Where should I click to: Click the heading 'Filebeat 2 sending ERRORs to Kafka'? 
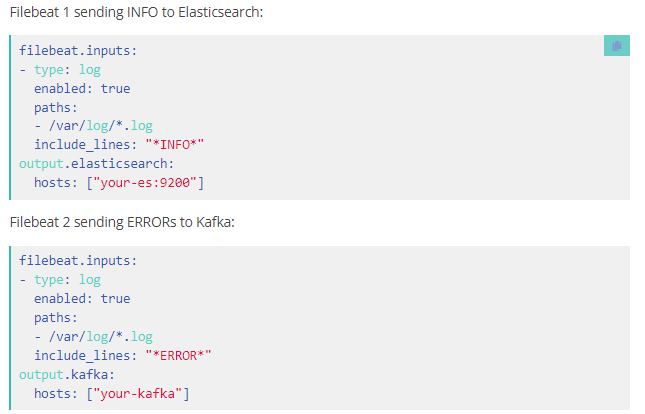pos(122,222)
